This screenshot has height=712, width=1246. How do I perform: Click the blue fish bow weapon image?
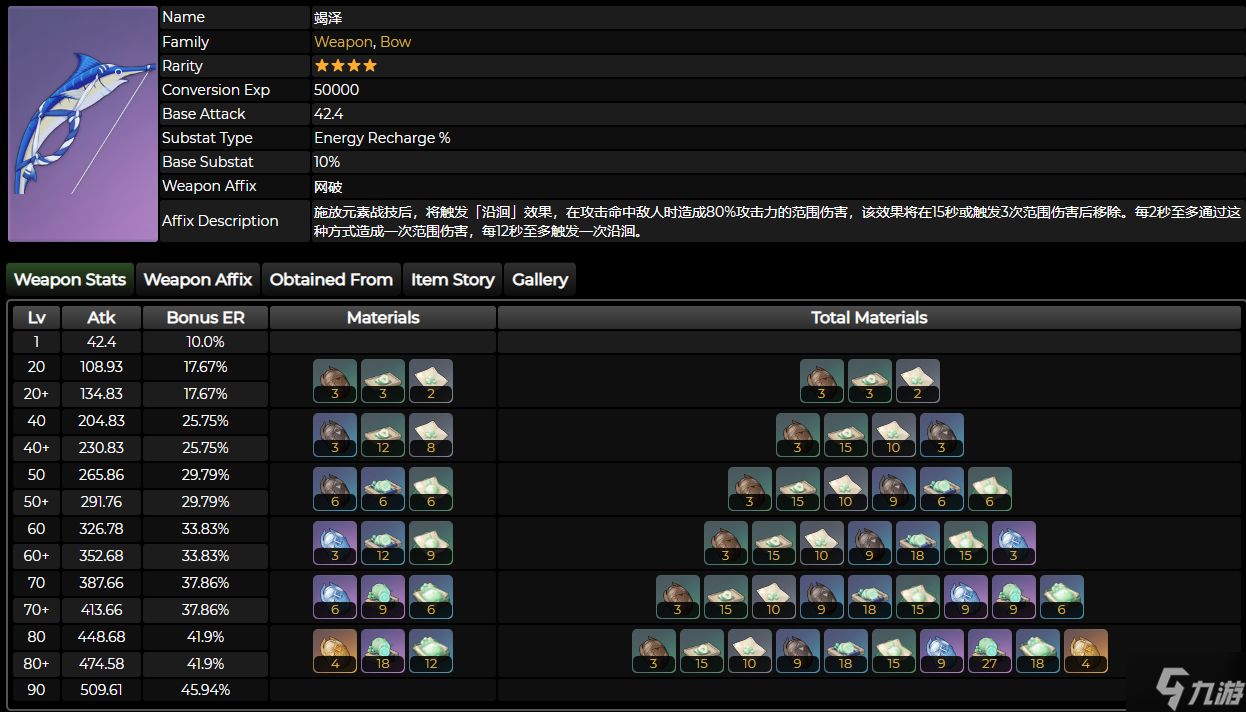83,124
